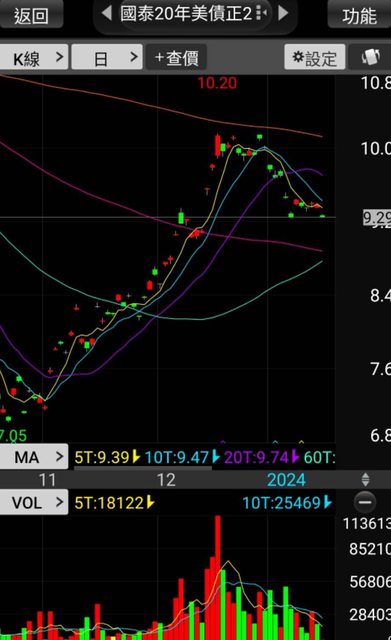
Task: Go to previous stock with left arrow
Action: tap(107, 13)
